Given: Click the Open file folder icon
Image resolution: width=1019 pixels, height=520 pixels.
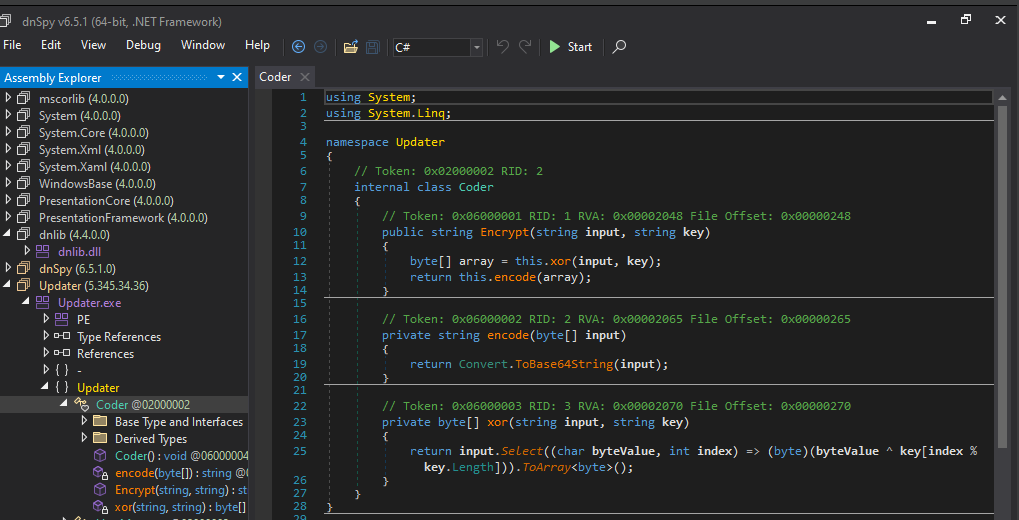Looking at the screenshot, I should coord(350,47).
